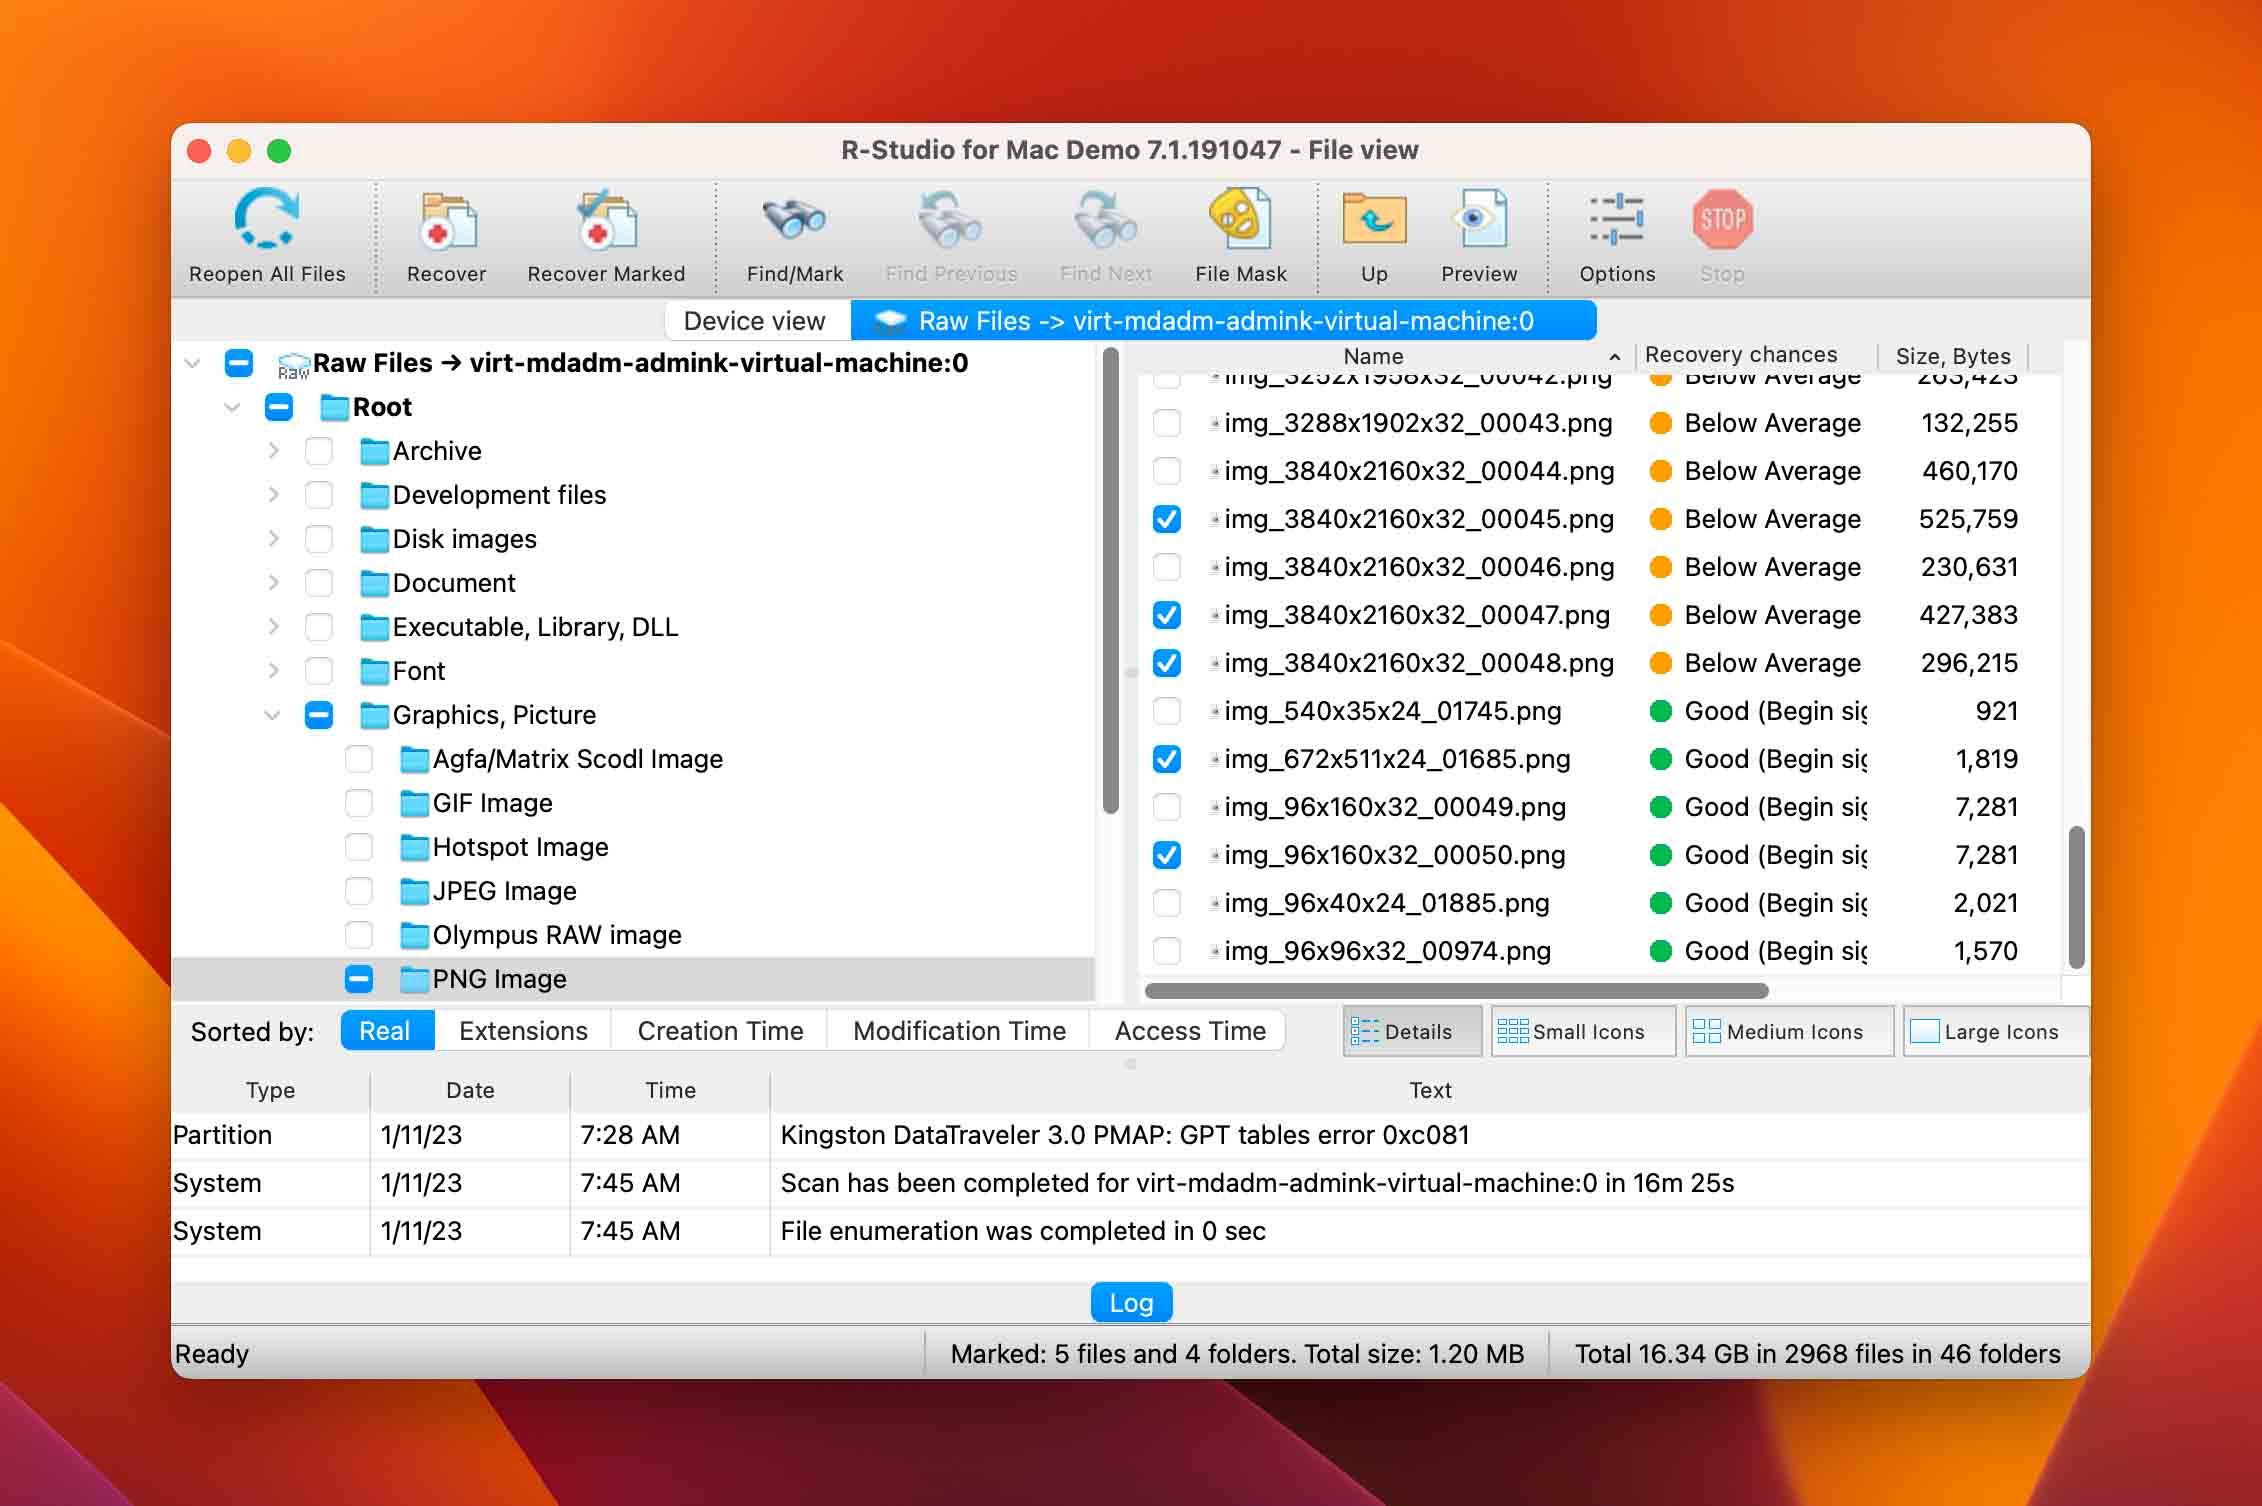
Task: Sort by Modification Time
Action: pyautogui.click(x=959, y=1031)
